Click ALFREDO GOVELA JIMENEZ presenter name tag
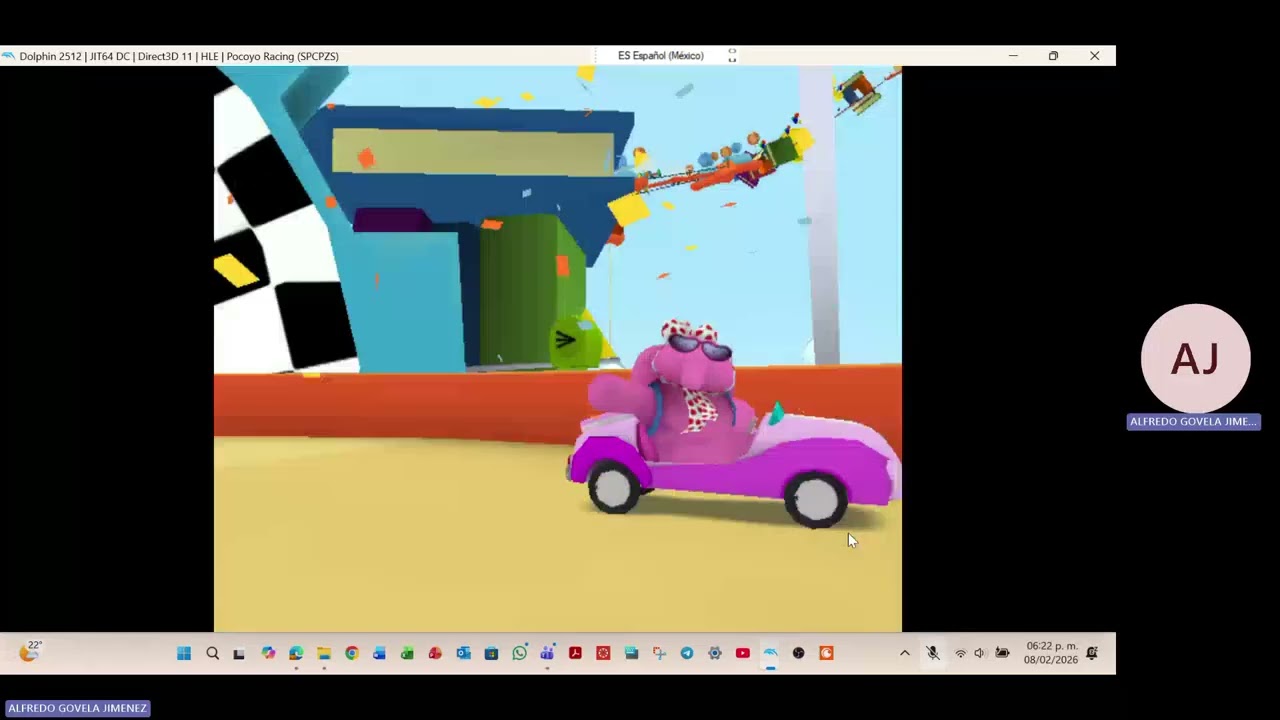 pyautogui.click(x=77, y=708)
